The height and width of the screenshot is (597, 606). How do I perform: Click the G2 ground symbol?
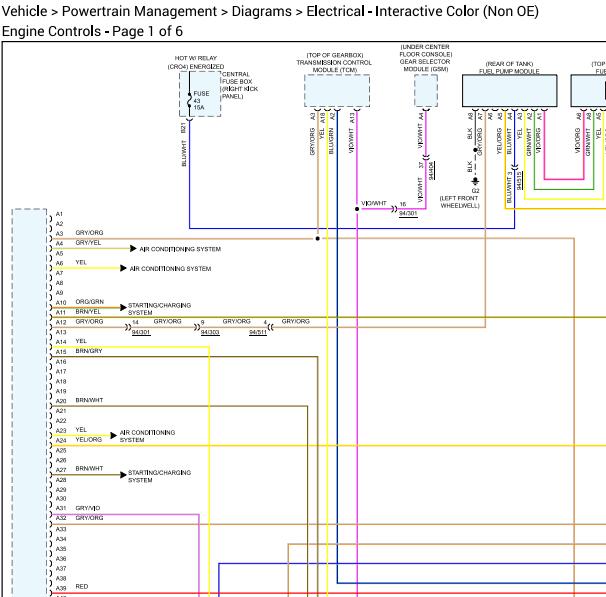pyautogui.click(x=475, y=181)
